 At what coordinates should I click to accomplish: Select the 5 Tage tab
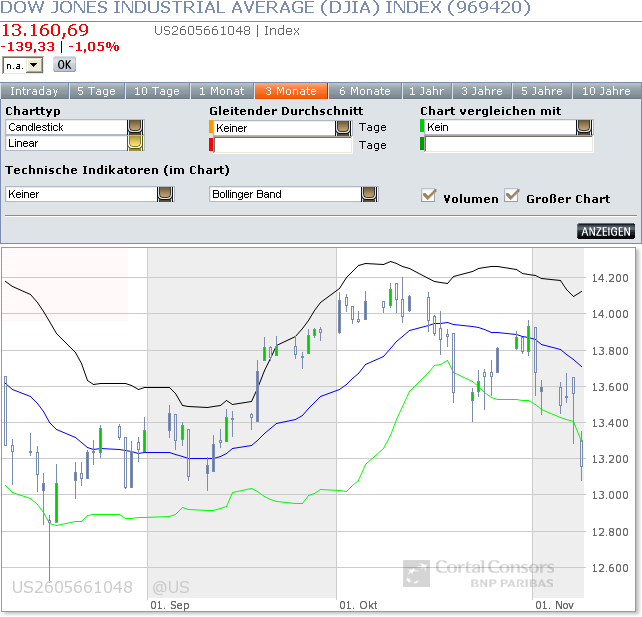pos(96,91)
